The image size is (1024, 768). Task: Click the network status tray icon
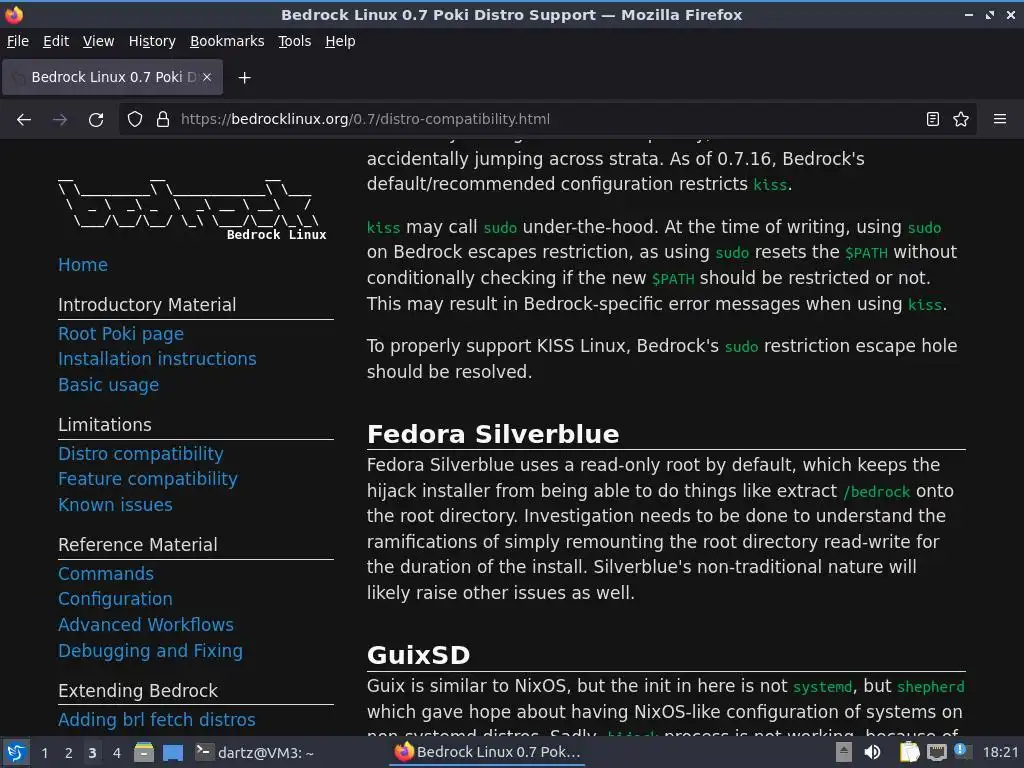tap(936, 753)
